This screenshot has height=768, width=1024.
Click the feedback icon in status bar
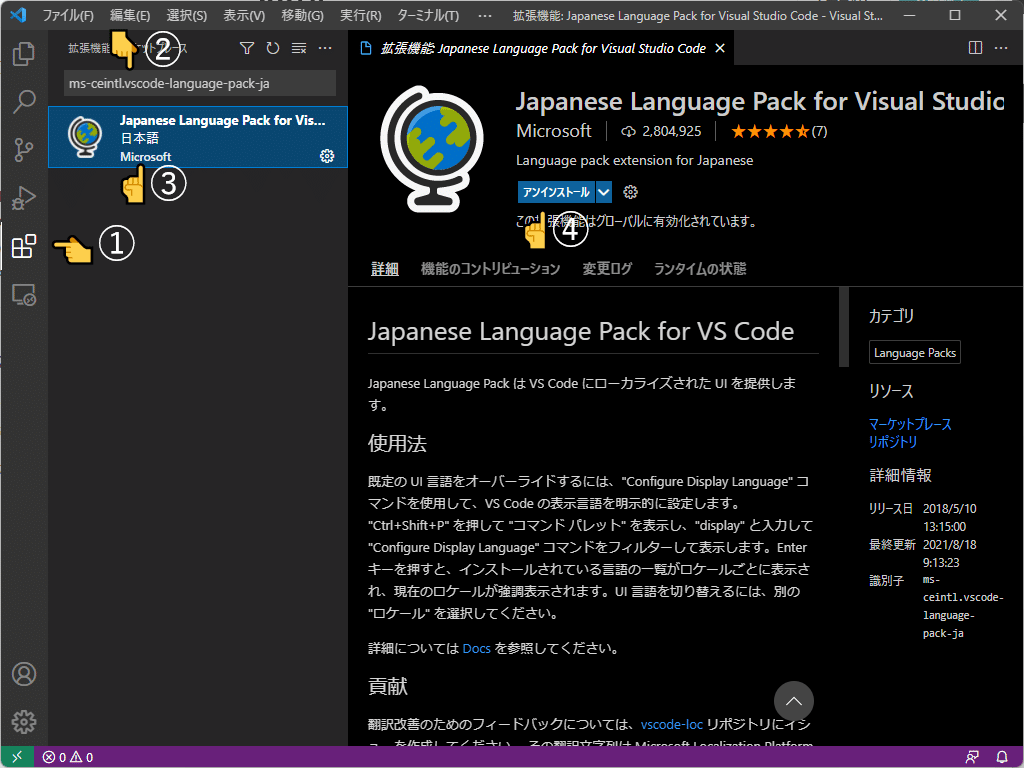point(972,757)
